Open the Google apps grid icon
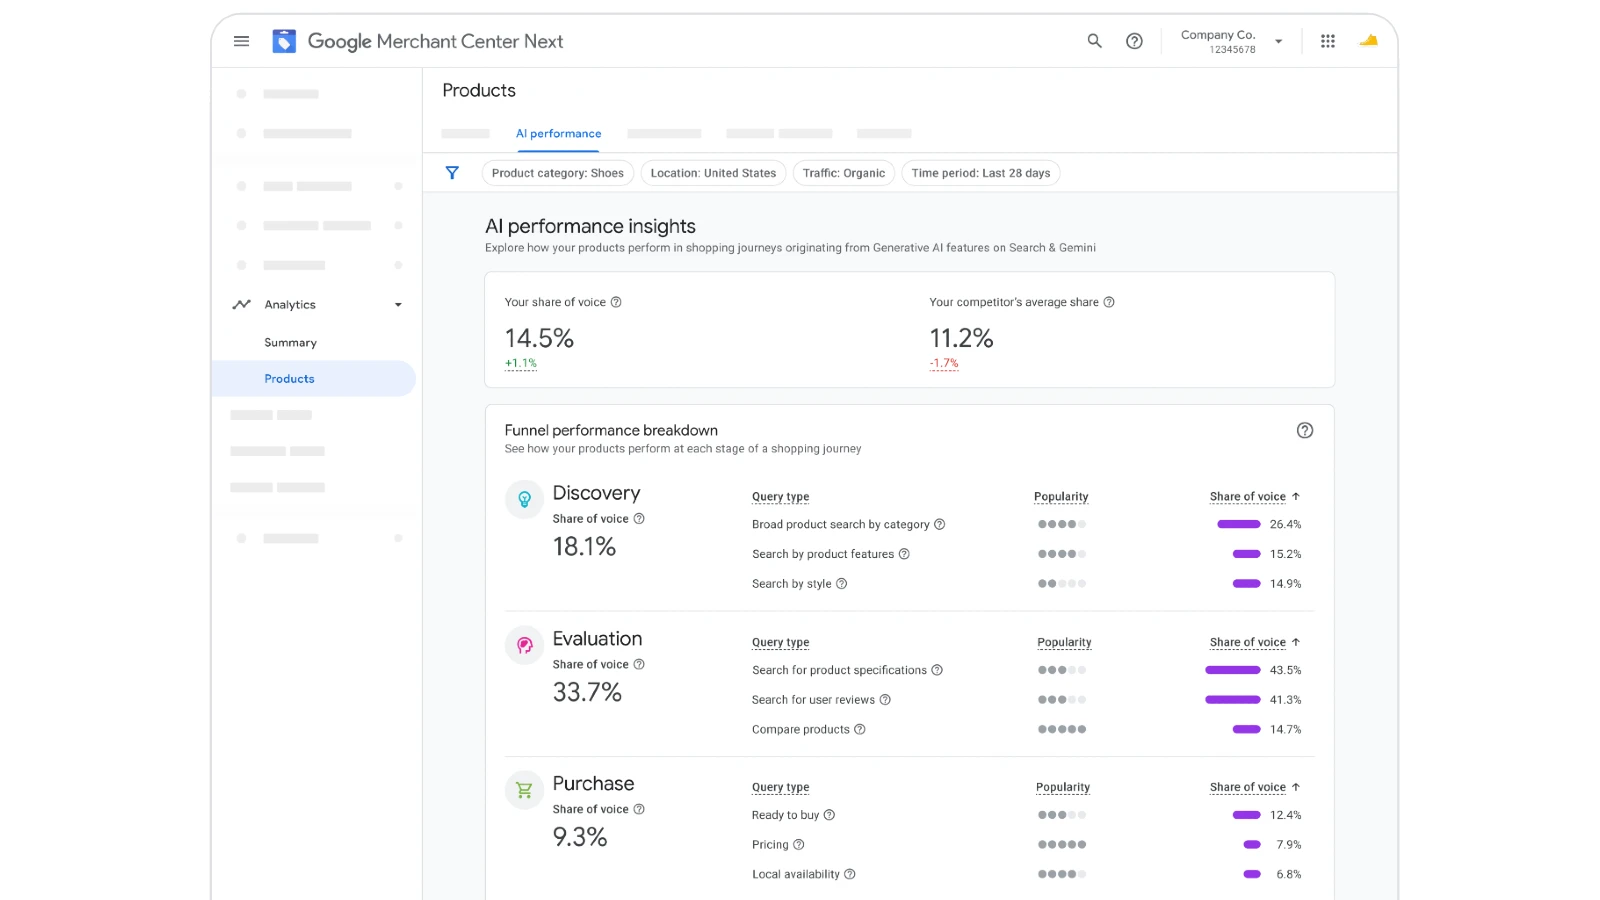 click(x=1328, y=41)
